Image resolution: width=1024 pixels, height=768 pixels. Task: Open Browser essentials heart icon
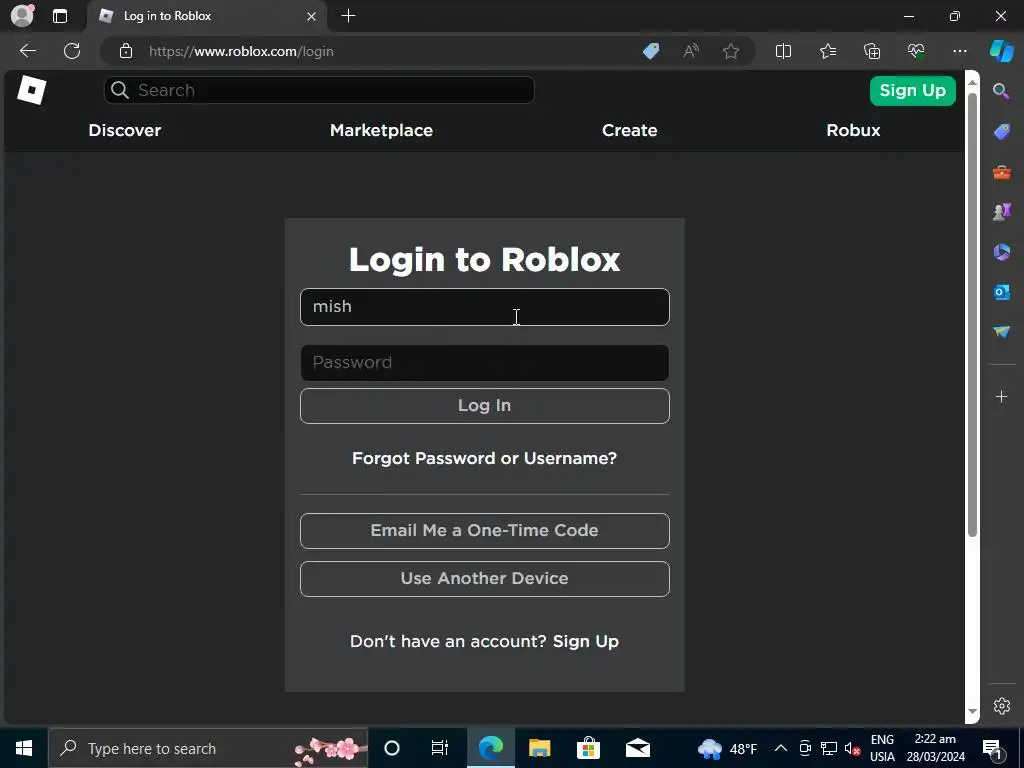[916, 51]
